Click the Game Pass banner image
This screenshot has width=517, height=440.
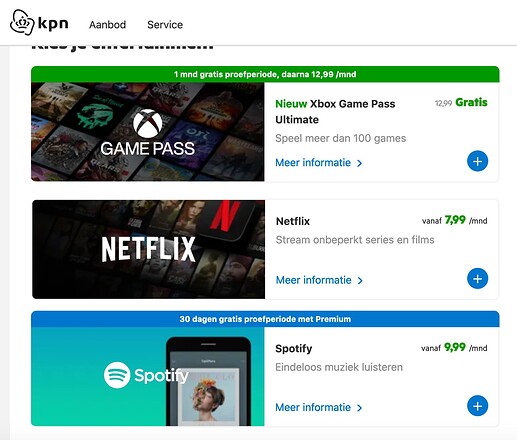148,132
